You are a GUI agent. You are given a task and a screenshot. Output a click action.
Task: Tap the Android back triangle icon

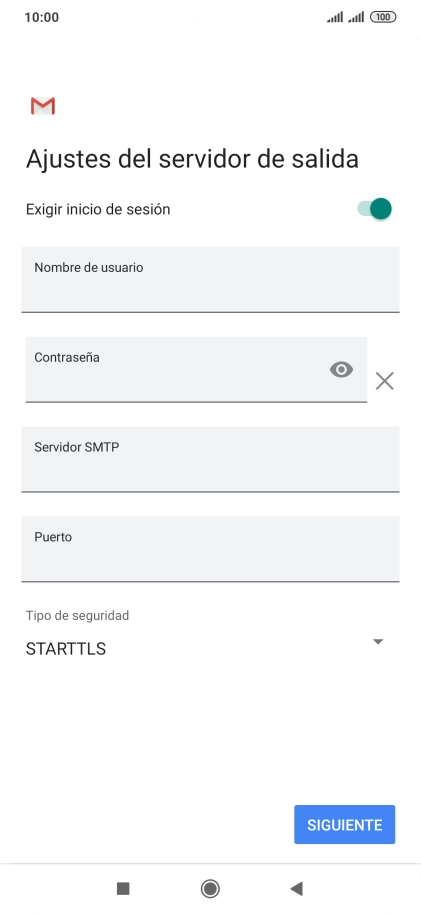pos(296,888)
